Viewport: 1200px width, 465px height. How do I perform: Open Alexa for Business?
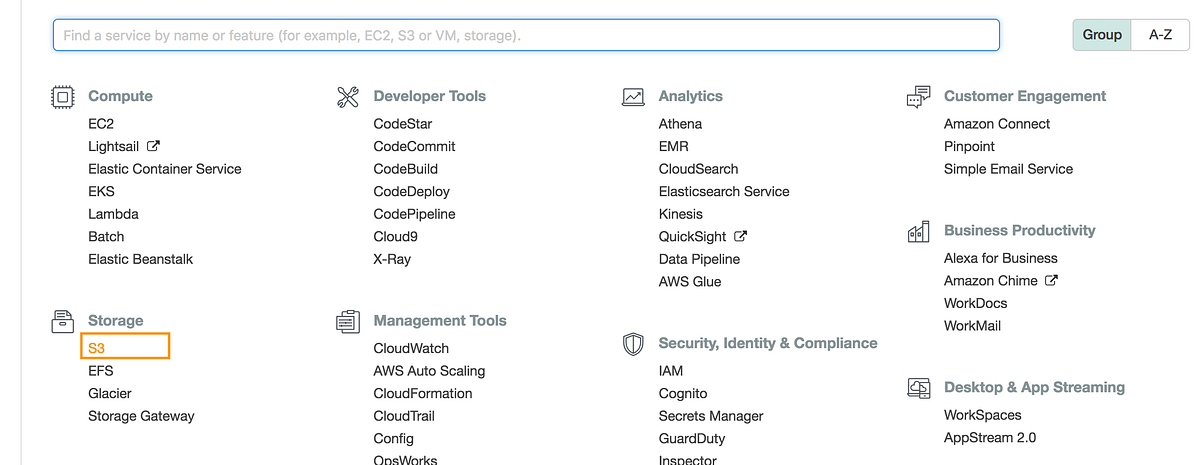point(1001,258)
